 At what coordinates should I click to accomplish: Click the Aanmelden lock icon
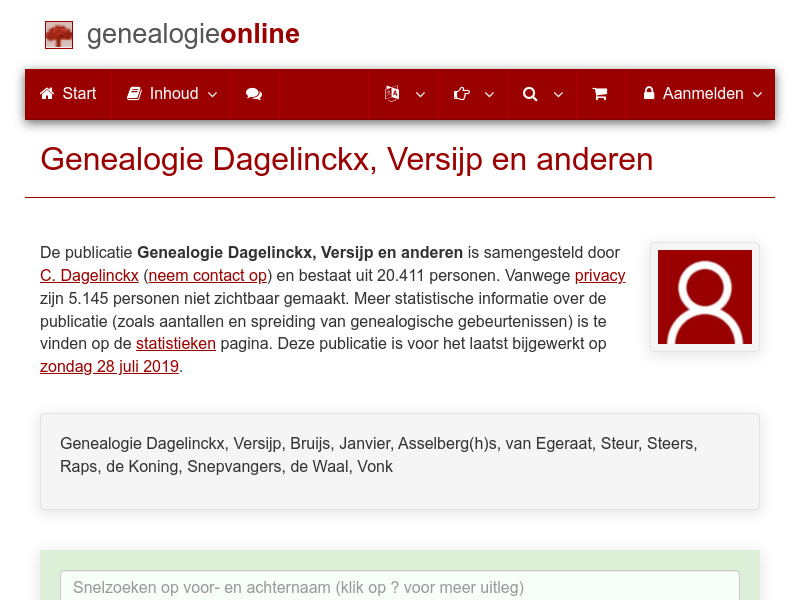pos(648,93)
